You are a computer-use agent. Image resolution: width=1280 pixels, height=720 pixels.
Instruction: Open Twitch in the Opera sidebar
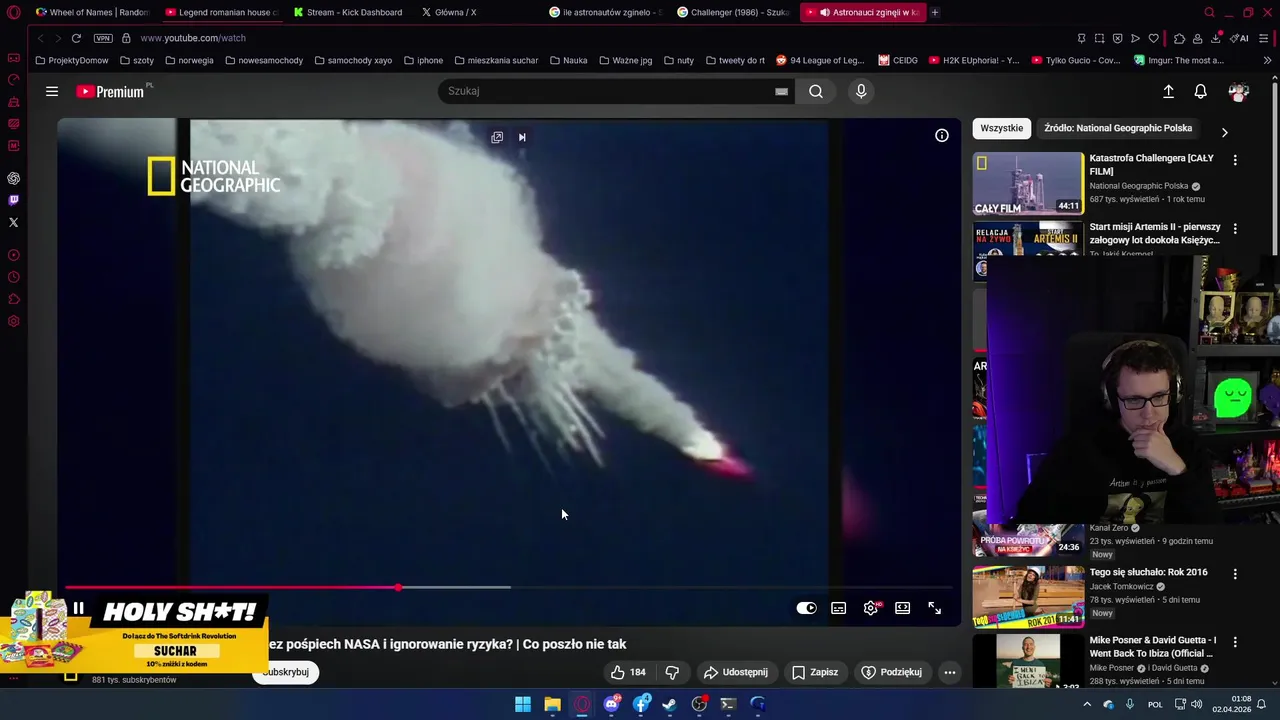13,200
